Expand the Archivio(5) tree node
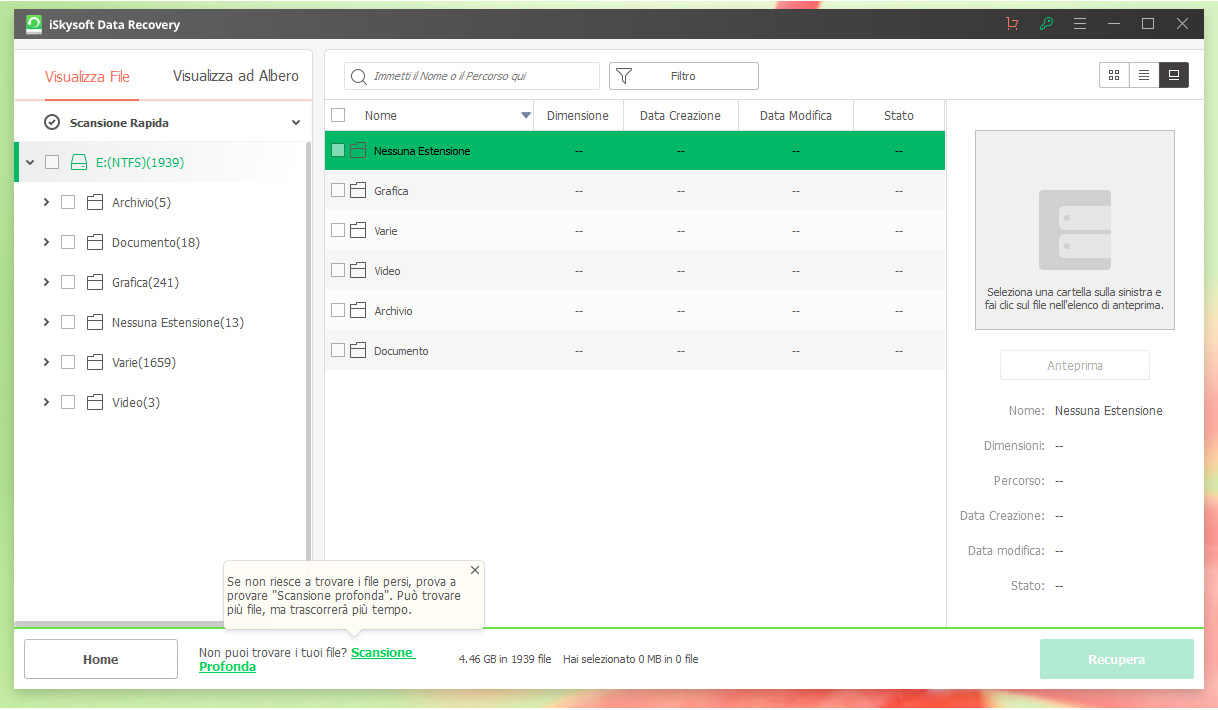Screen dimensions: 1218x710 tap(46, 202)
